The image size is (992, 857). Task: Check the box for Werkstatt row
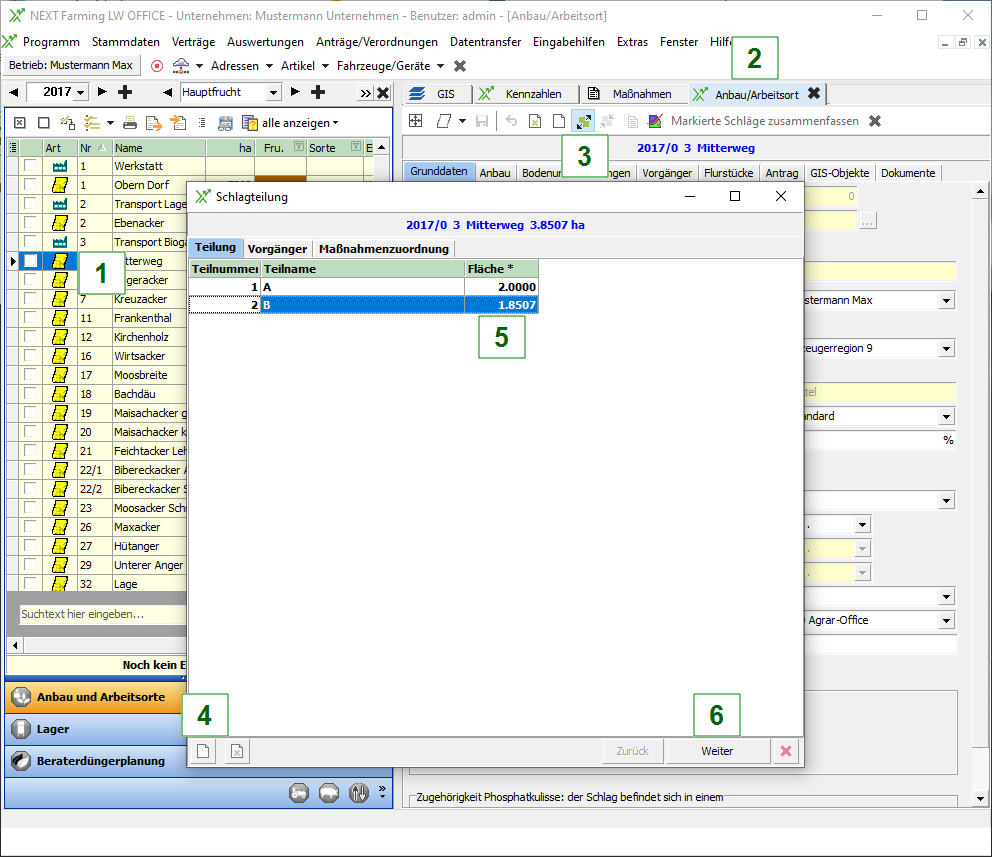pyautogui.click(x=31, y=166)
